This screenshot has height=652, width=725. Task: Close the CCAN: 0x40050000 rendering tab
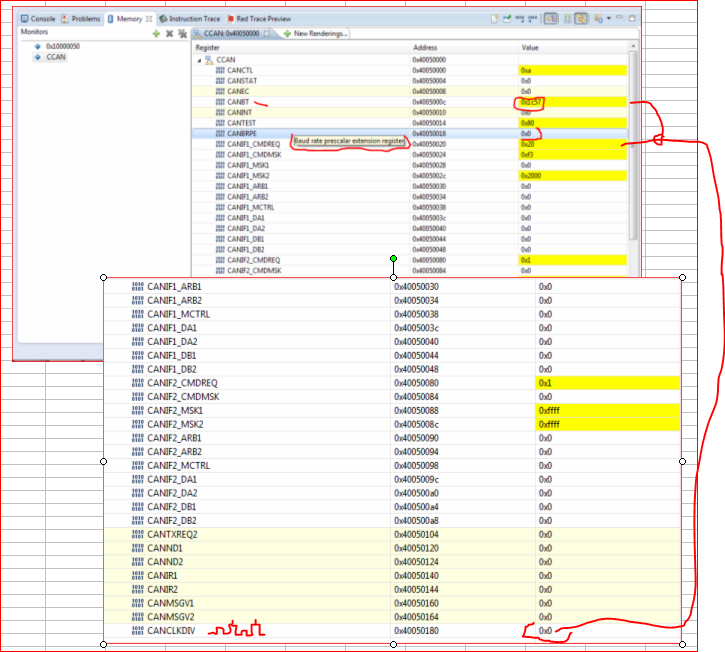tap(267, 34)
